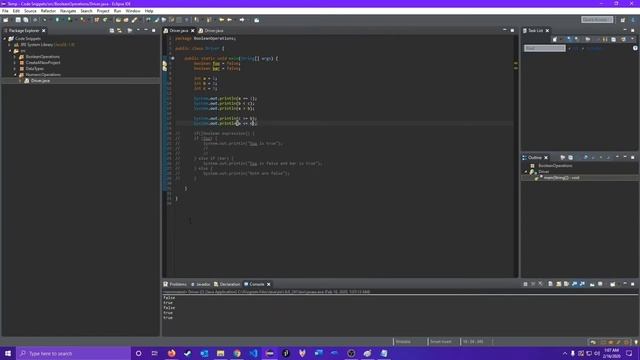Open Visual Studio Code from the taskbar
Image resolution: width=640 pixels, height=360 pixels.
[x=253, y=353]
